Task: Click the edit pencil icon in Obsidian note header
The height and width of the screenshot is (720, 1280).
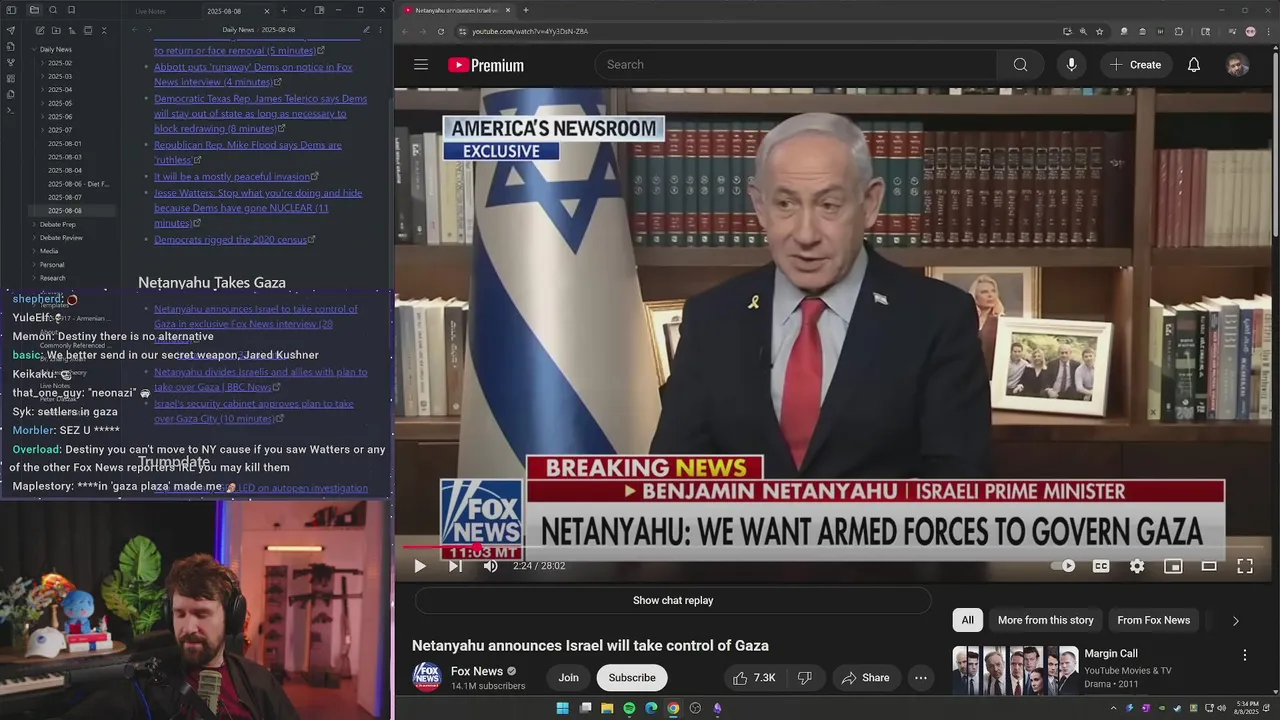Action: (366, 30)
